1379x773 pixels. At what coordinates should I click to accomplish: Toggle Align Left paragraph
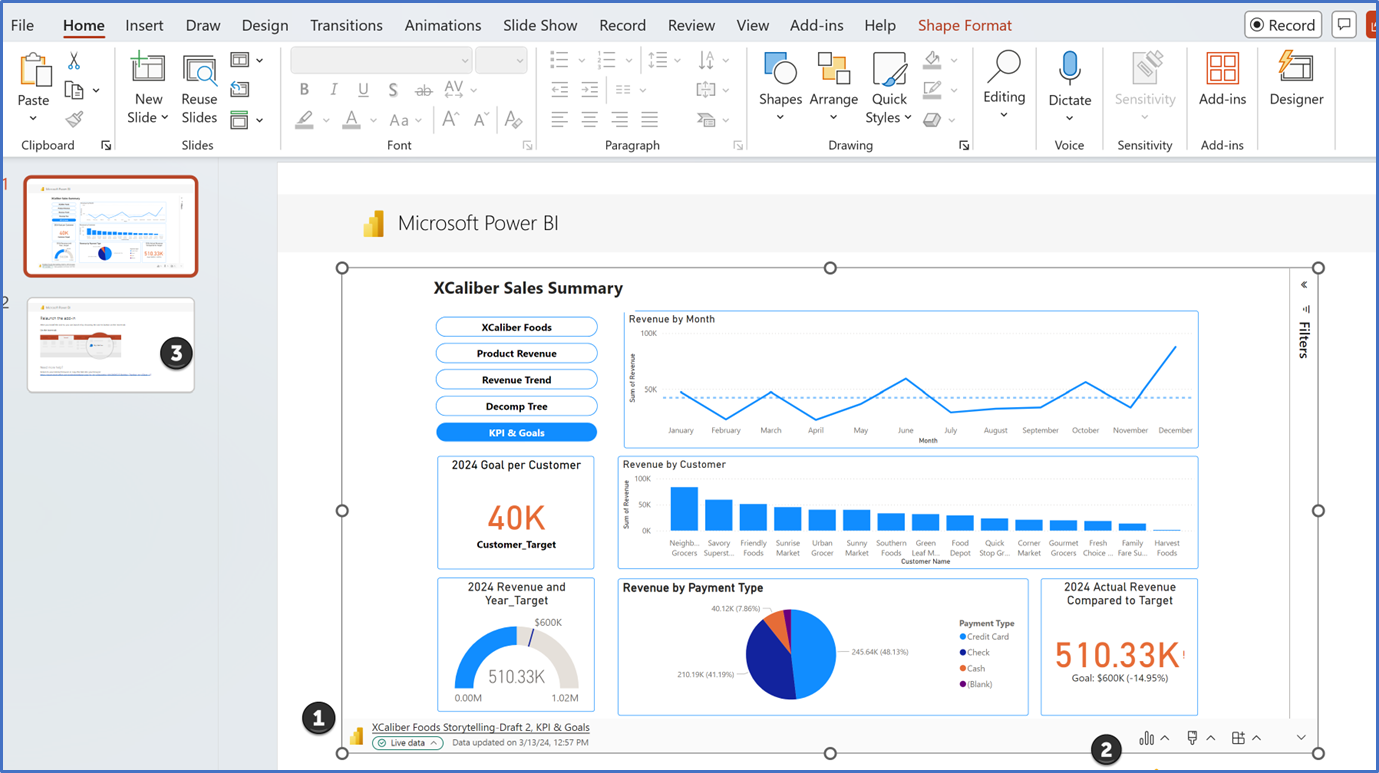(x=560, y=120)
